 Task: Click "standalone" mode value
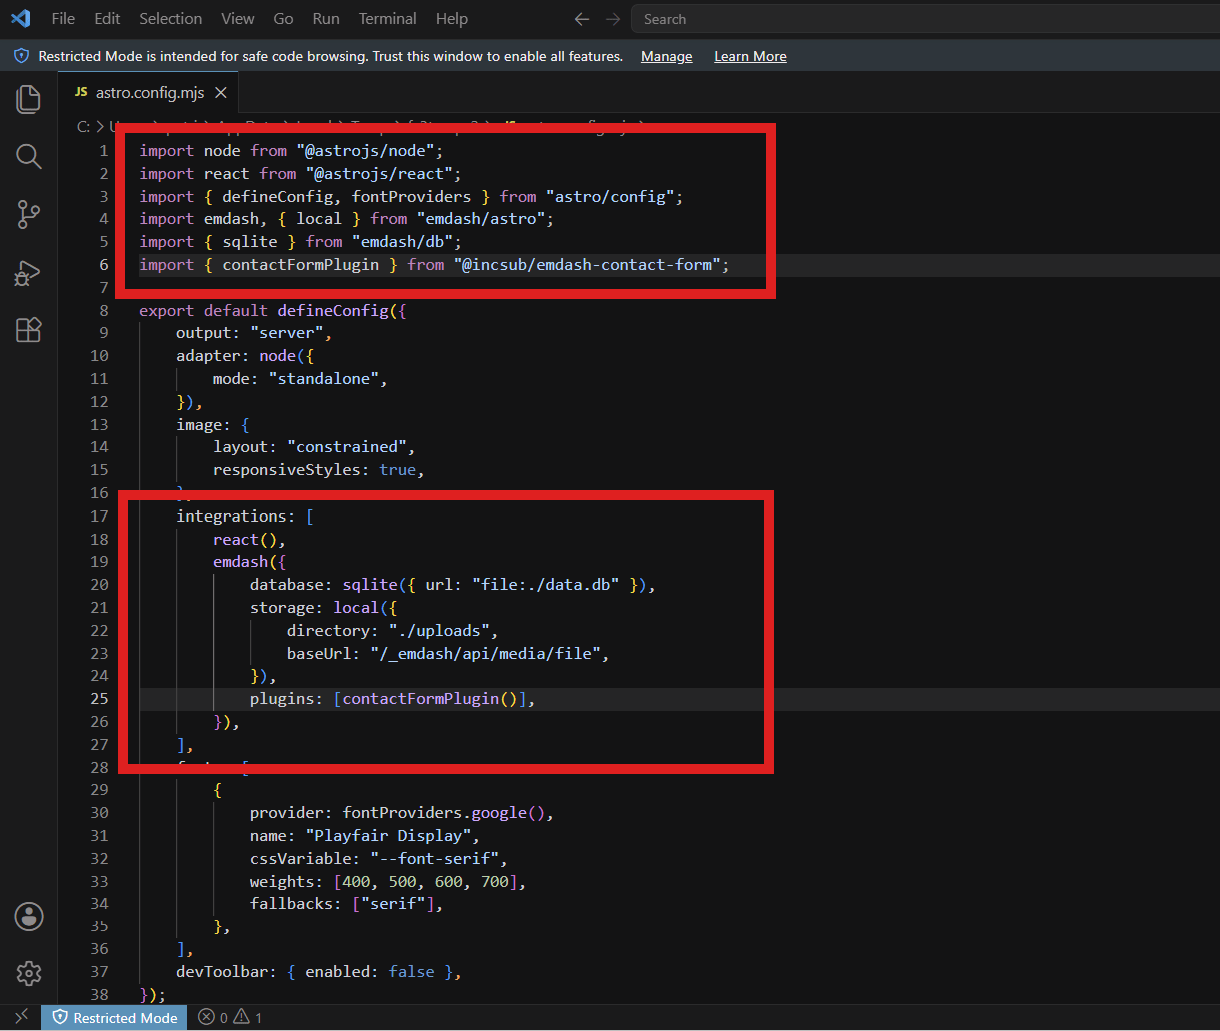pyautogui.click(x=323, y=379)
